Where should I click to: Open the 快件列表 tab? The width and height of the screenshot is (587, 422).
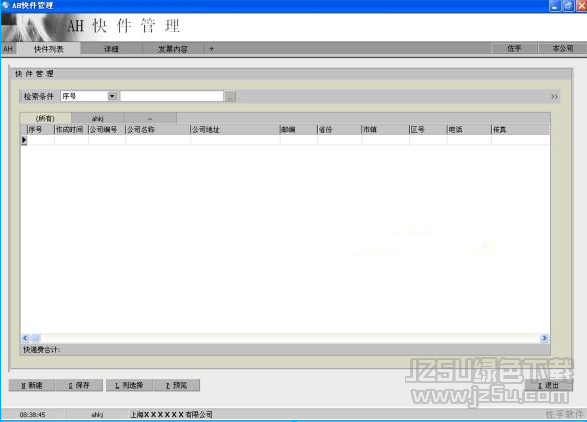pyautogui.click(x=49, y=49)
